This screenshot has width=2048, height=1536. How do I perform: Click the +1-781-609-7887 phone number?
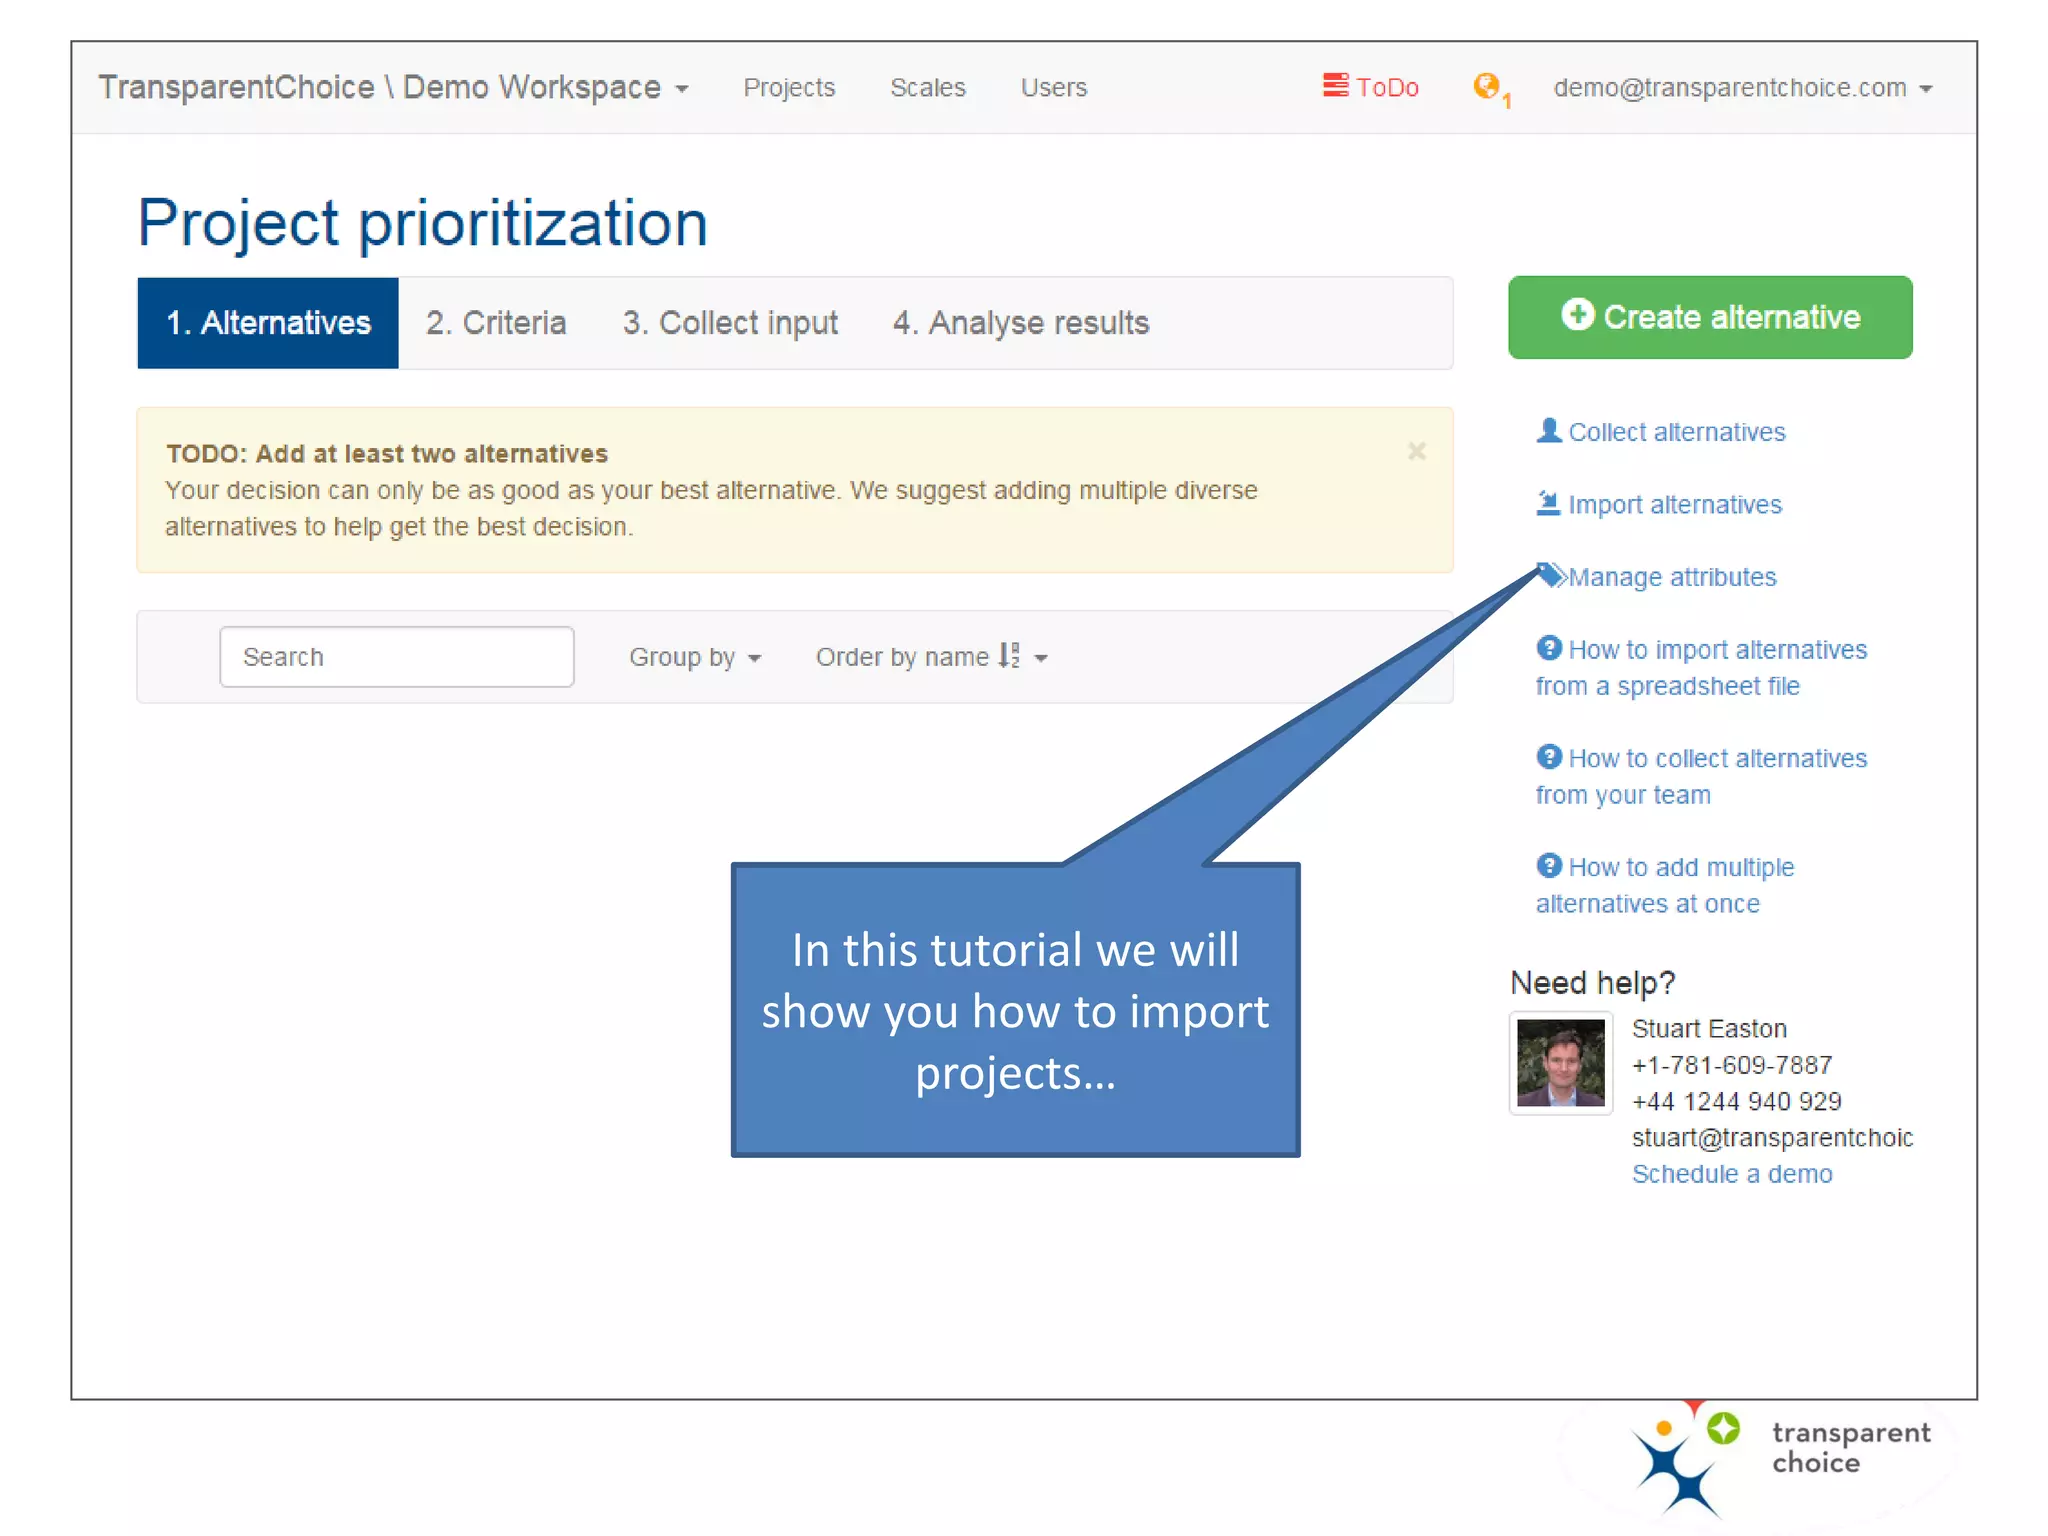tap(1732, 1065)
